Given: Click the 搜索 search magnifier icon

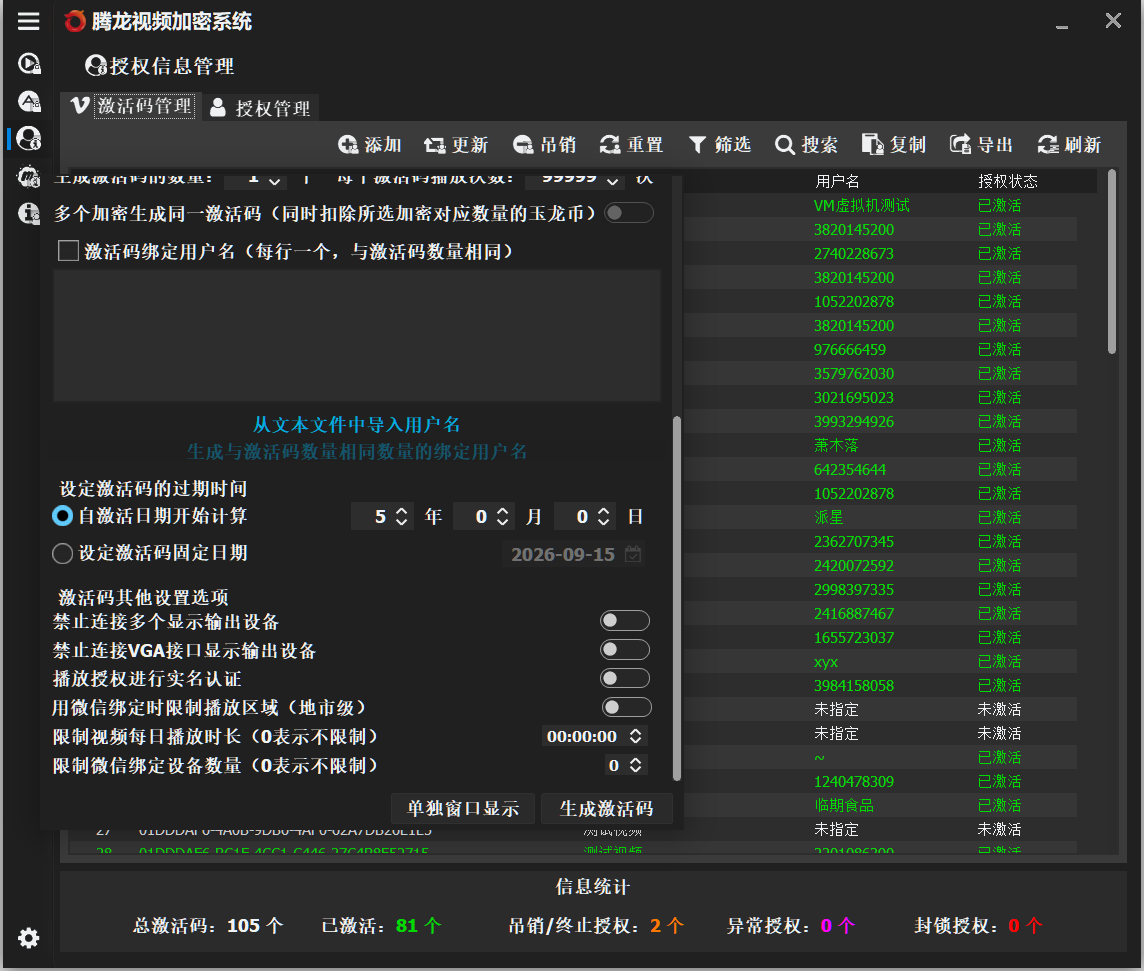Looking at the screenshot, I should (784, 144).
